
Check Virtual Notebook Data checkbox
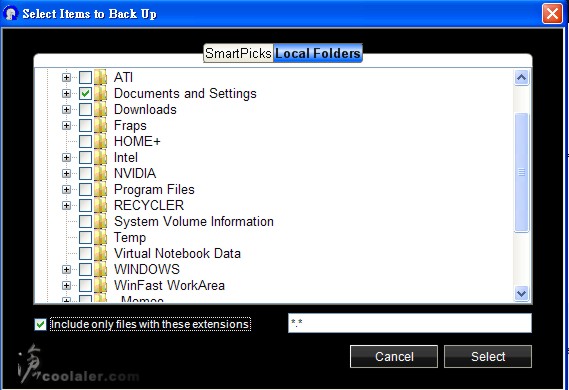[85, 253]
